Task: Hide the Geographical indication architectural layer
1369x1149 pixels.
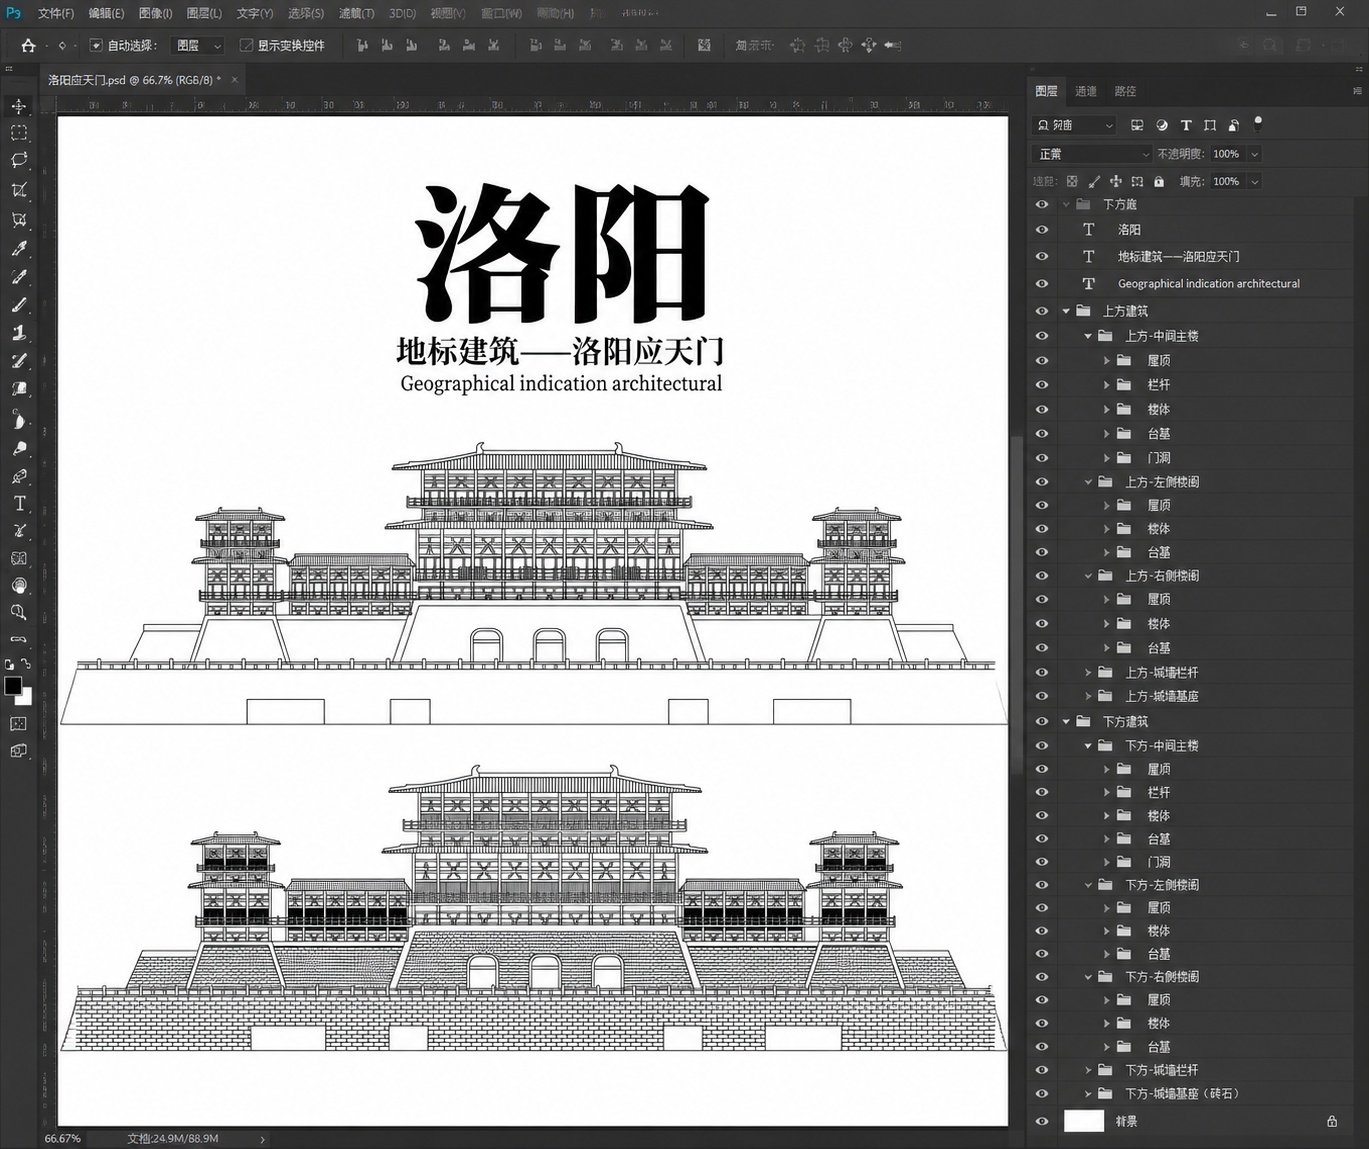Action: (1042, 284)
